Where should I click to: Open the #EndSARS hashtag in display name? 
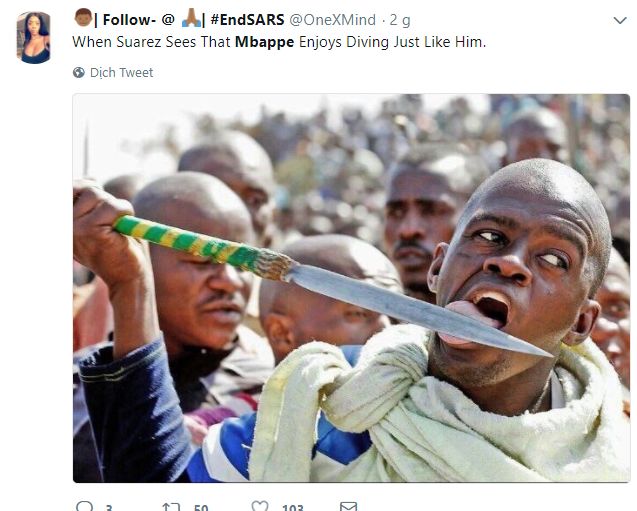(x=250, y=19)
